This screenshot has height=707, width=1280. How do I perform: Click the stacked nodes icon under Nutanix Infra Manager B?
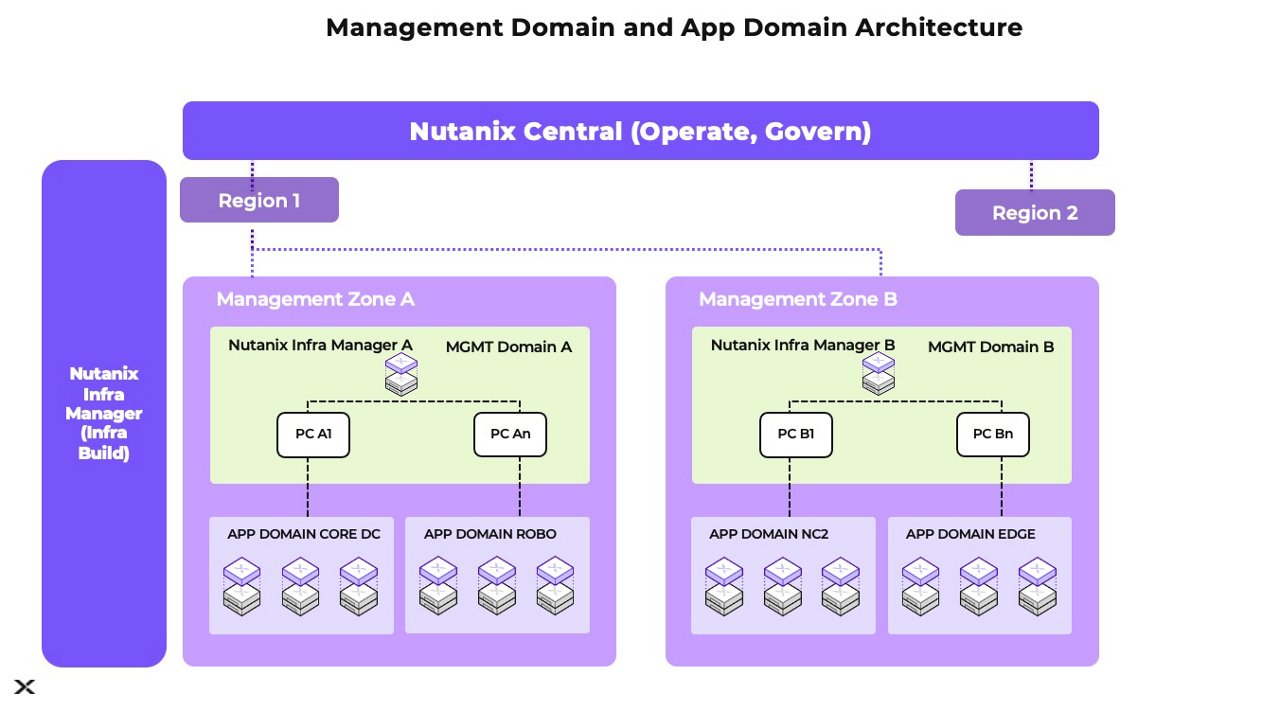(x=878, y=375)
